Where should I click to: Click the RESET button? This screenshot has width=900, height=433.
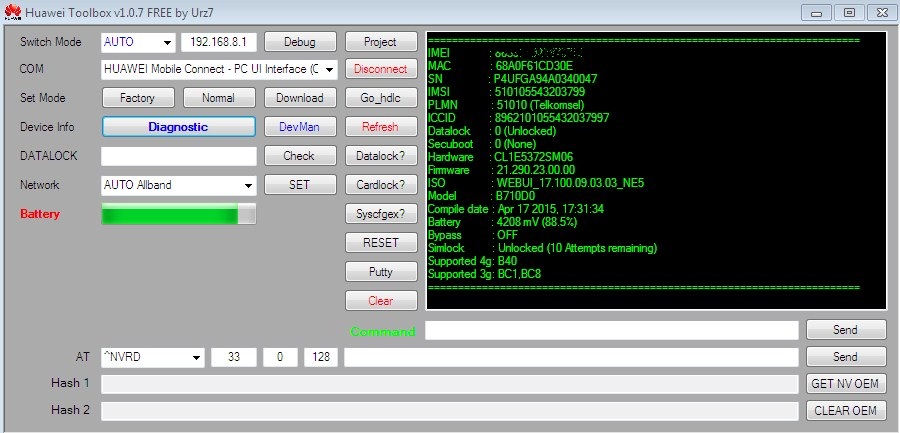[381, 242]
